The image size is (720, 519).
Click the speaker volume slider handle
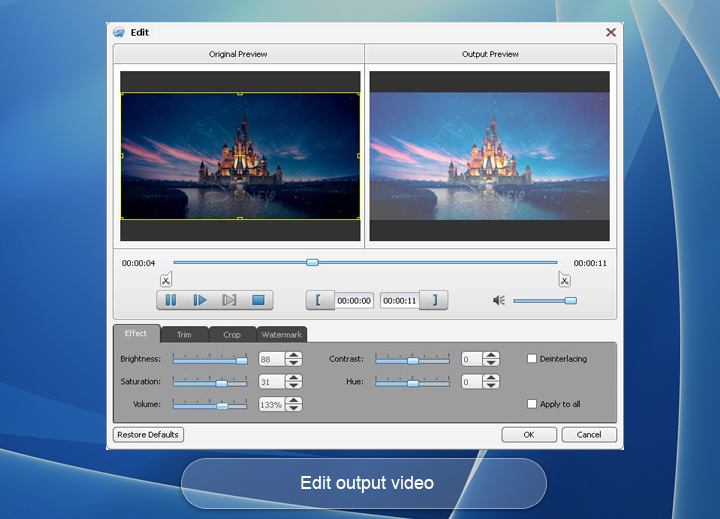point(570,300)
